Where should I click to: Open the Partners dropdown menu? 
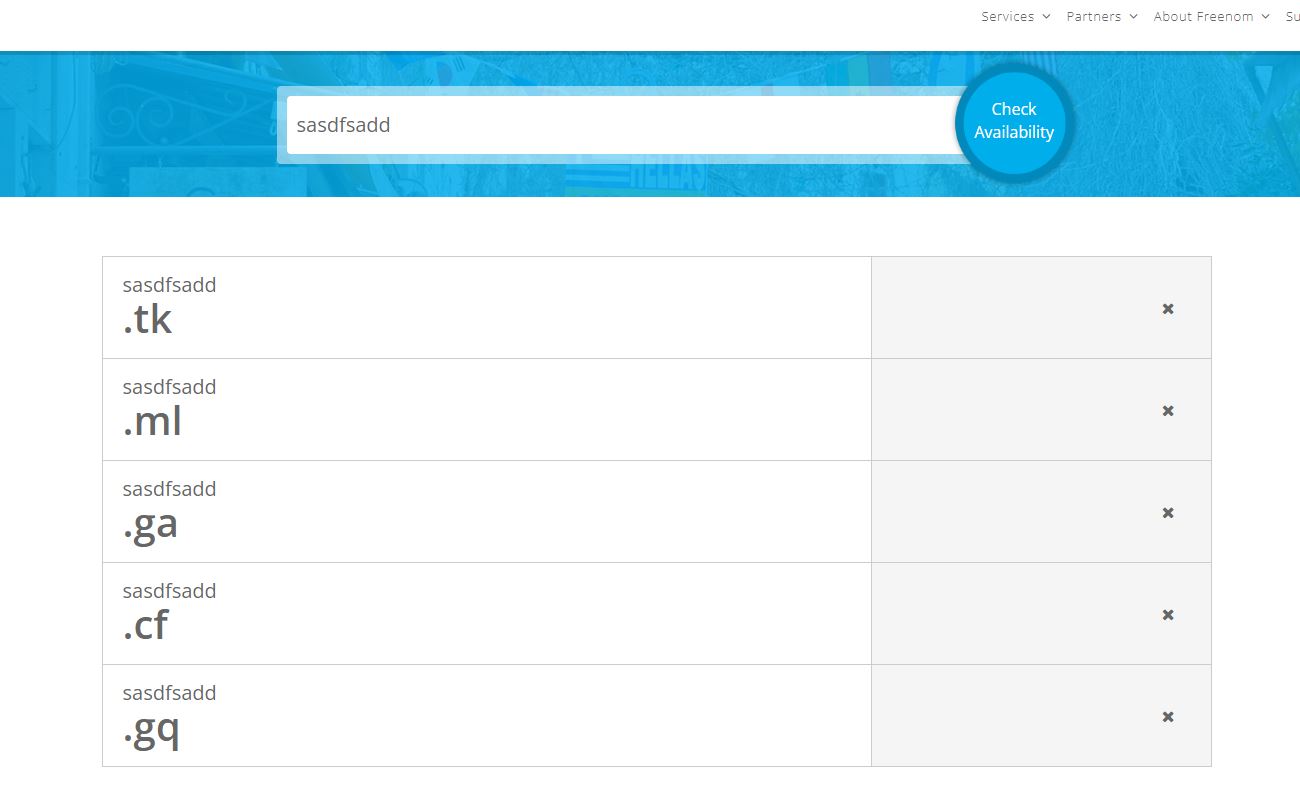pos(1102,16)
